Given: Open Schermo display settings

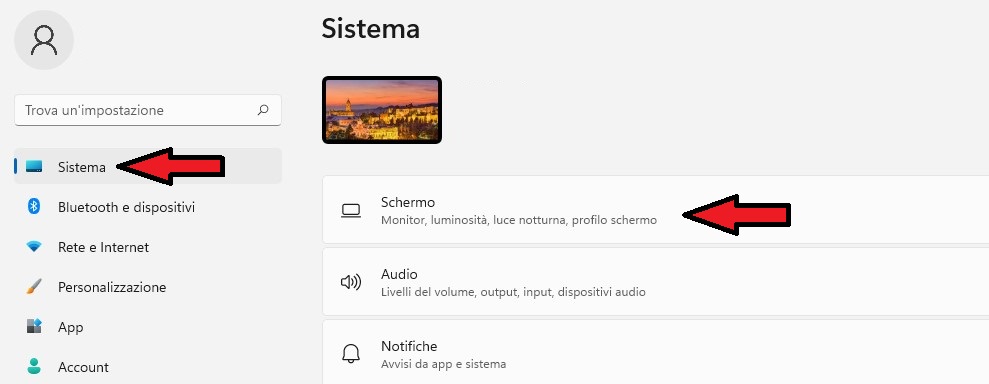Looking at the screenshot, I should [x=655, y=210].
